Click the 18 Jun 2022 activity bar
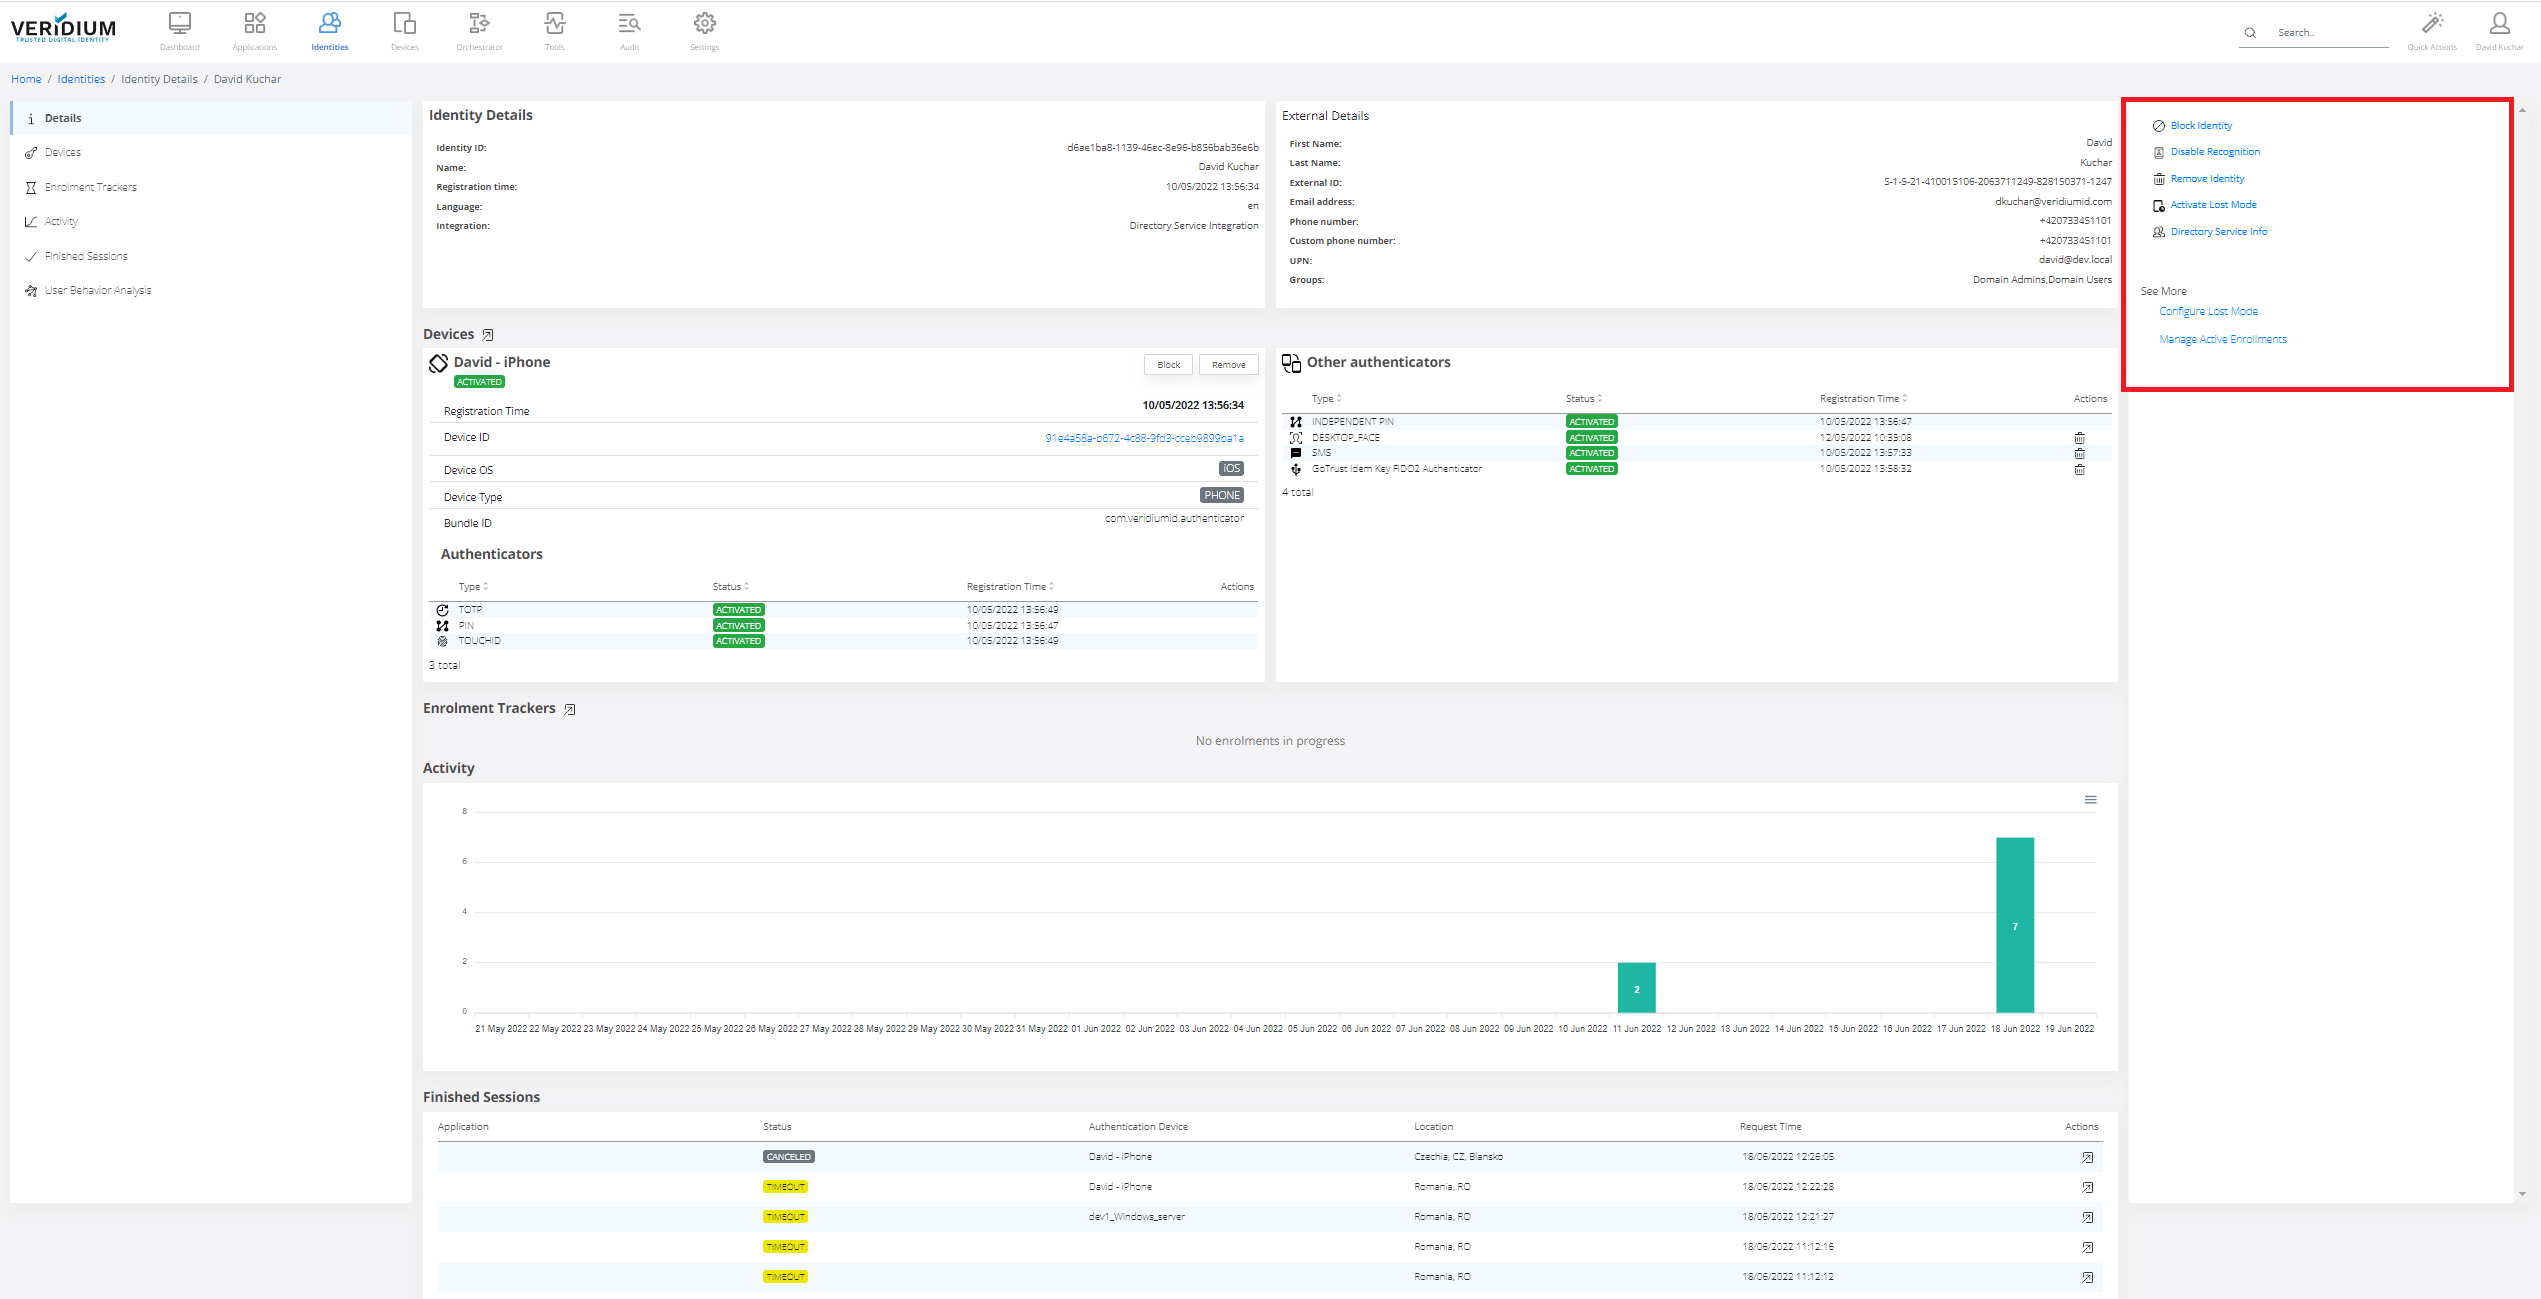The width and height of the screenshot is (2541, 1299). [2014, 924]
